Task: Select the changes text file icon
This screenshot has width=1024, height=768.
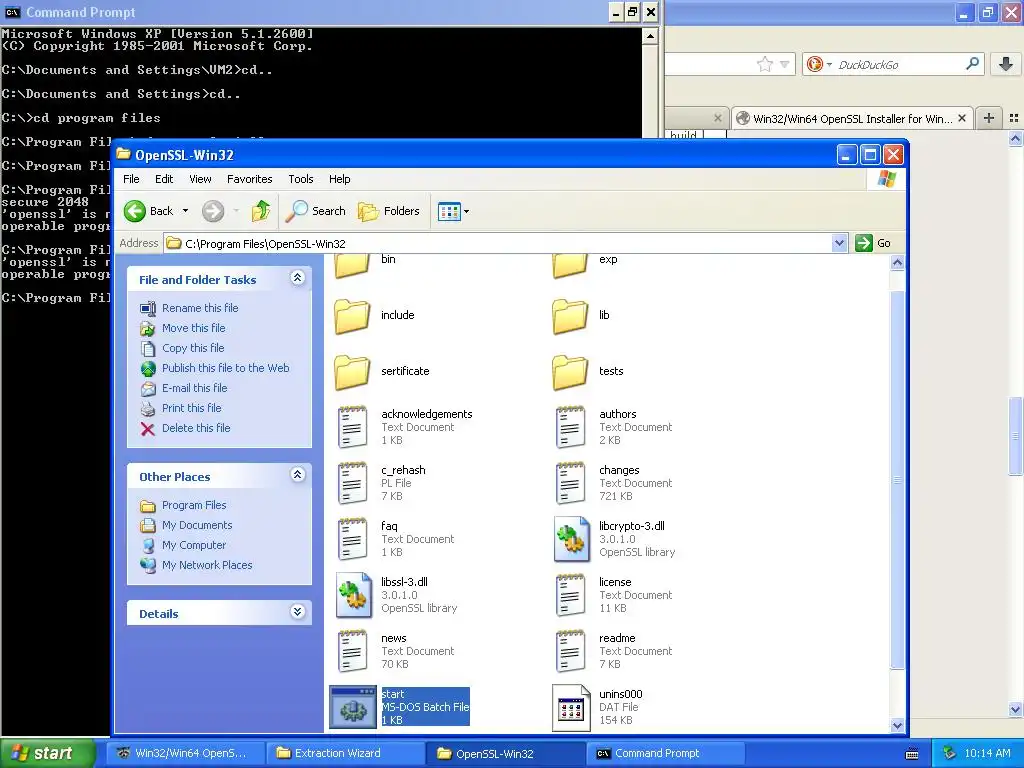Action: click(x=570, y=483)
